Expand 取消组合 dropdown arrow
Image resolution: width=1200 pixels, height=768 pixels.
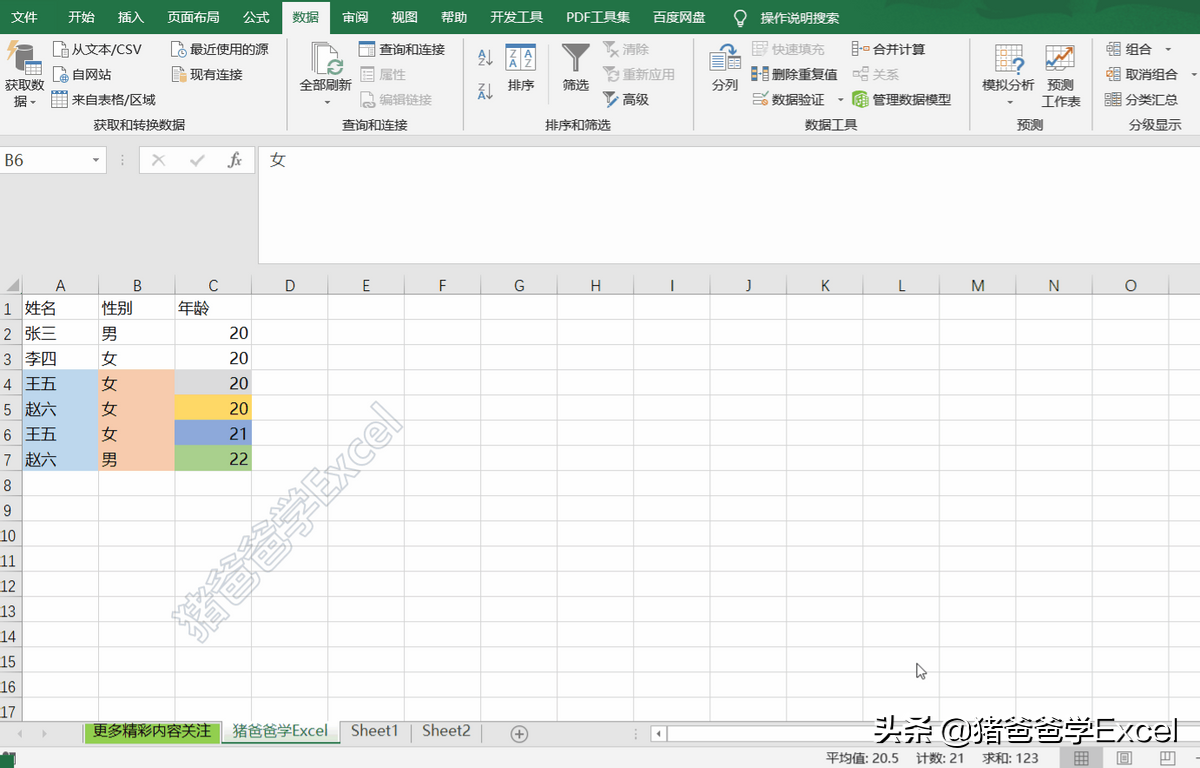(1193, 74)
